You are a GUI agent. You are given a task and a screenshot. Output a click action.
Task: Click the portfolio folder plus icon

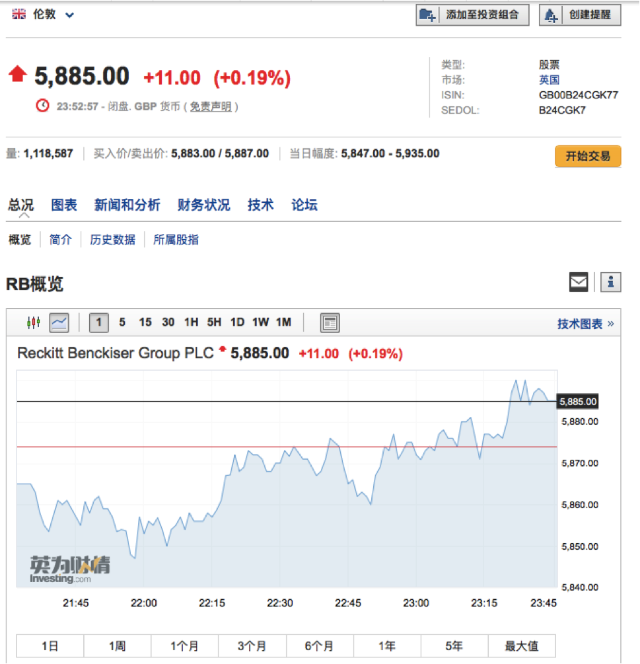427,15
